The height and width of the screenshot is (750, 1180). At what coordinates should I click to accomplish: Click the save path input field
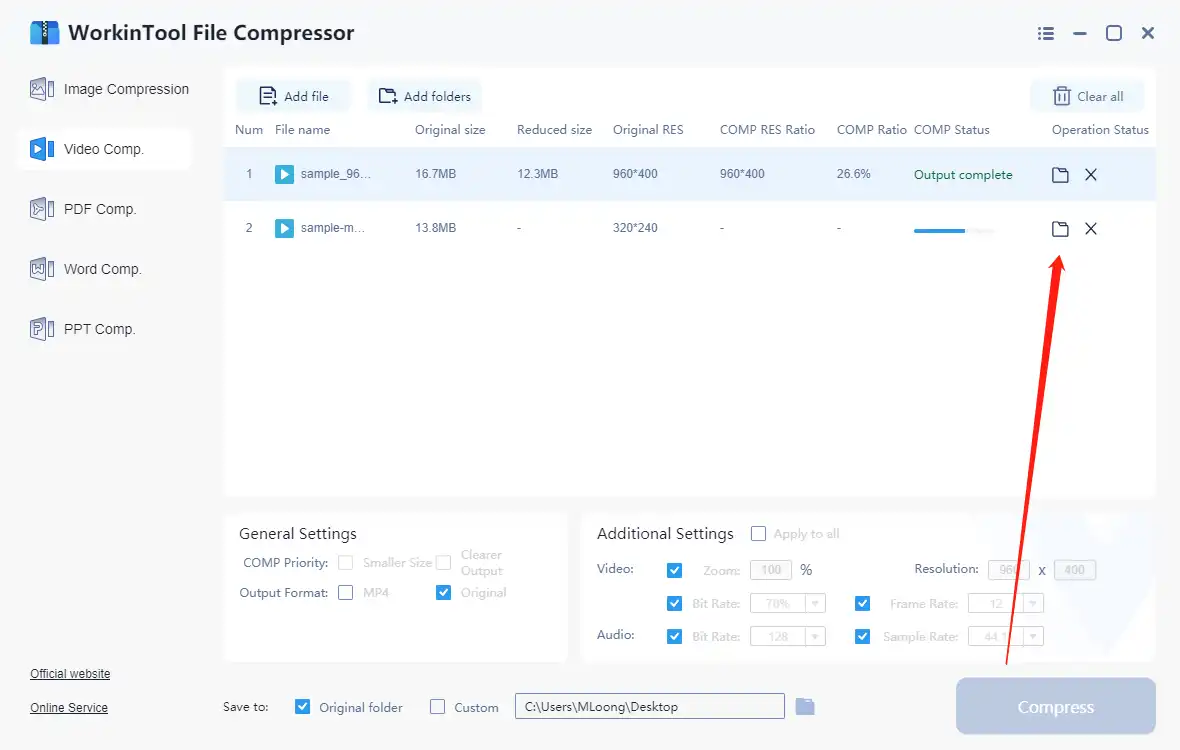(649, 706)
